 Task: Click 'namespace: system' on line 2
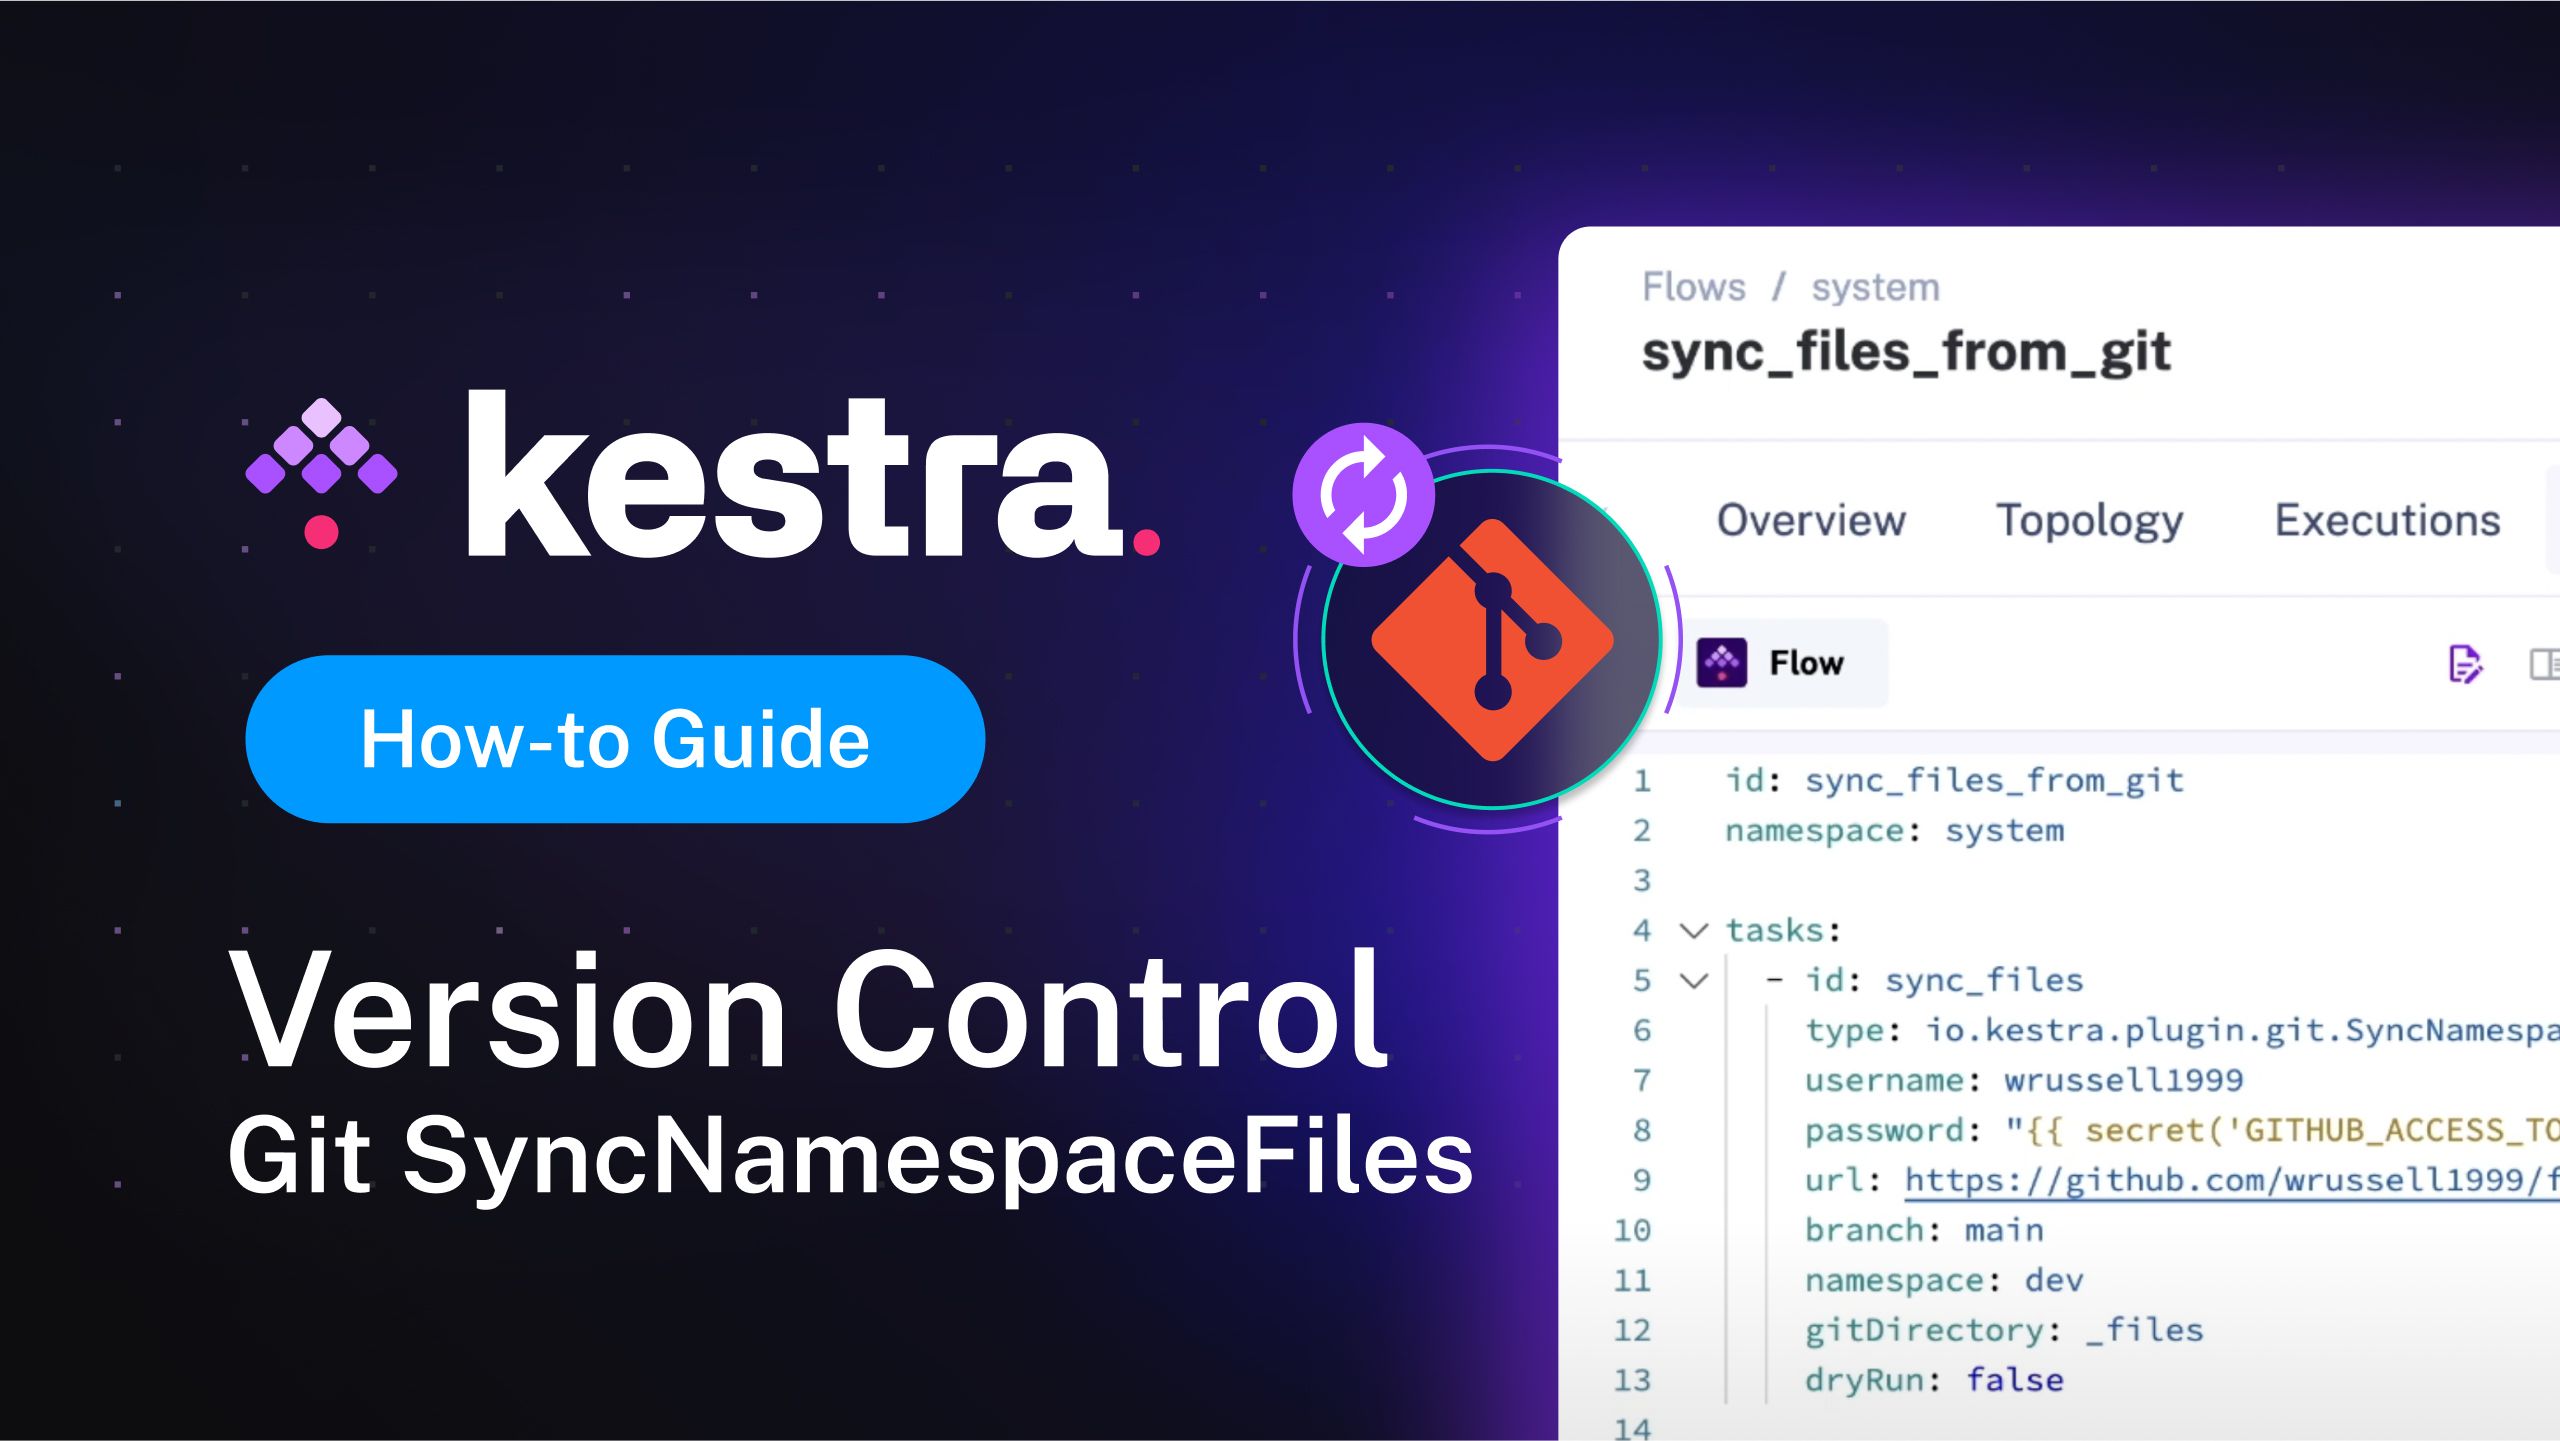1894,831
